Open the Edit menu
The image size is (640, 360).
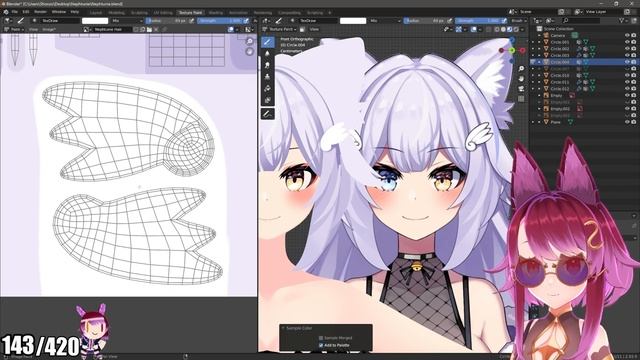pos(26,12)
